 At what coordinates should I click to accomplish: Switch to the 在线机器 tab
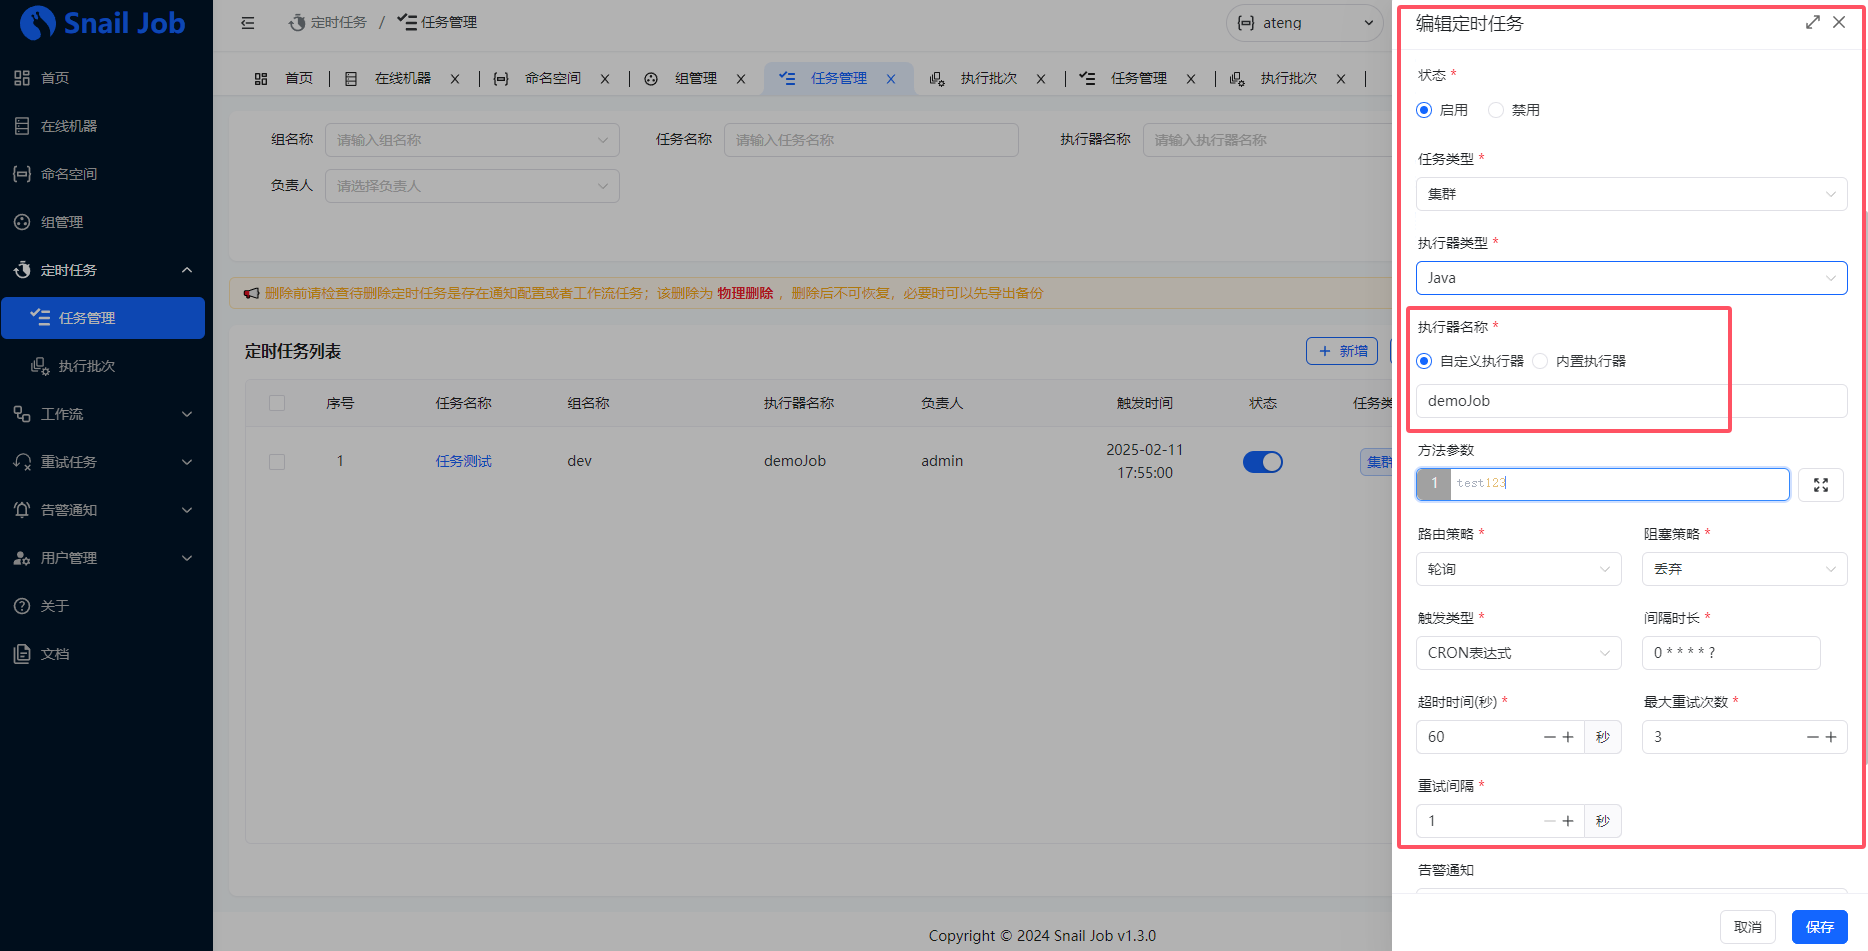(x=402, y=79)
